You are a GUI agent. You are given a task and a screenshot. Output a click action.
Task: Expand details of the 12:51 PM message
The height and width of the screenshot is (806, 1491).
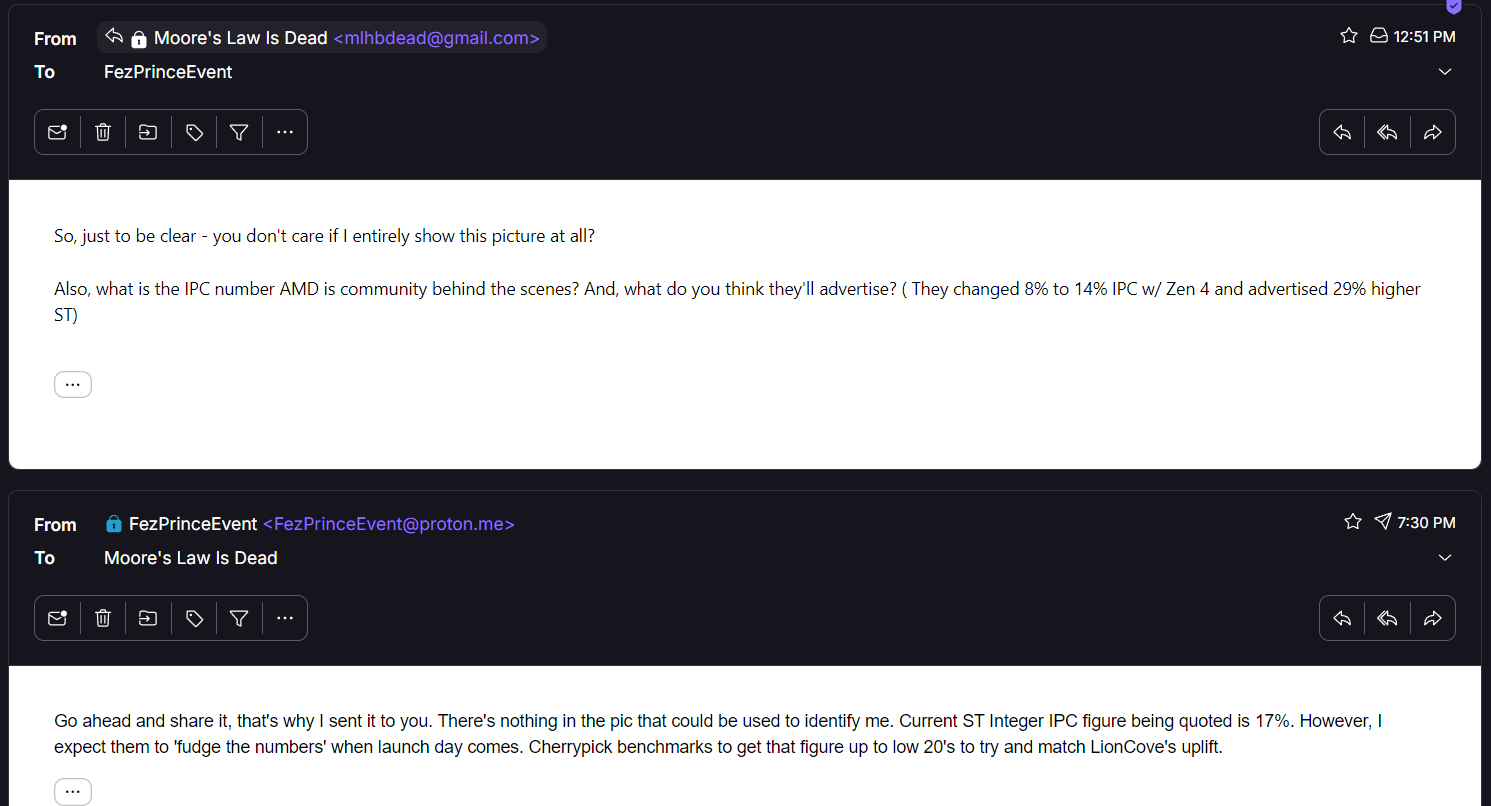point(1444,72)
